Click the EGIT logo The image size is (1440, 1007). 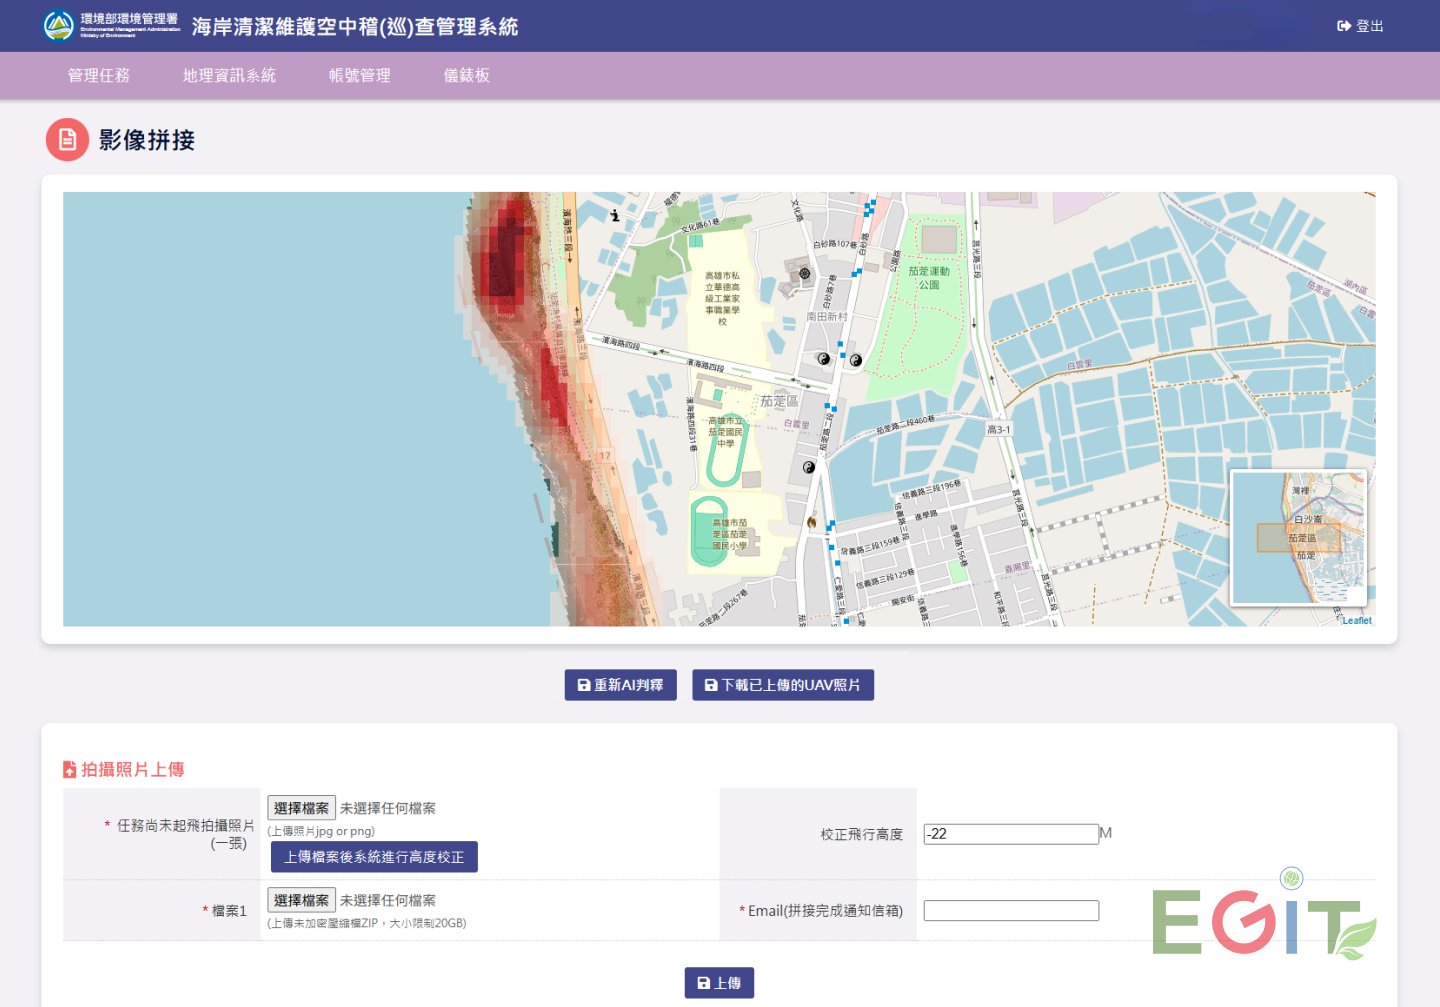(x=1264, y=915)
